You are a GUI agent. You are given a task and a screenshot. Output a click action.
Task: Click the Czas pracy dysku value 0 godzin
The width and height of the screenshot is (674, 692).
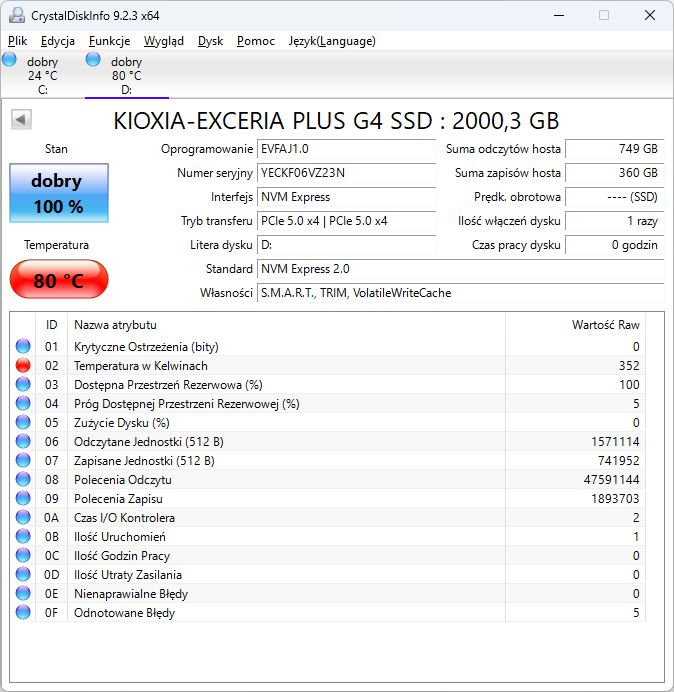pos(614,244)
